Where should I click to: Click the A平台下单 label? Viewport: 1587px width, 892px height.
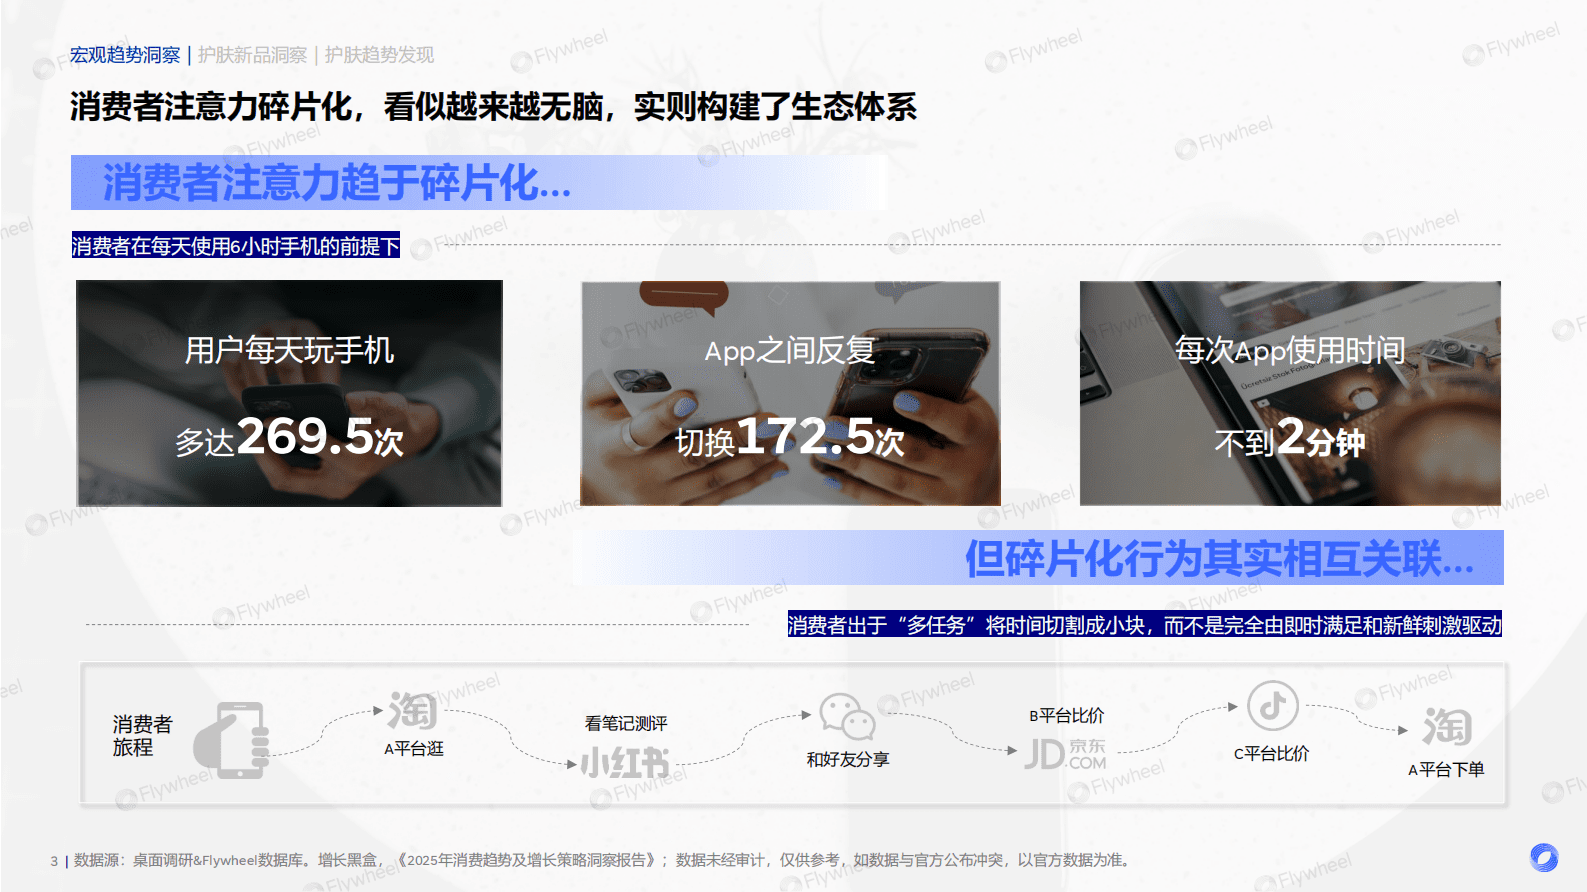[x=1446, y=769]
